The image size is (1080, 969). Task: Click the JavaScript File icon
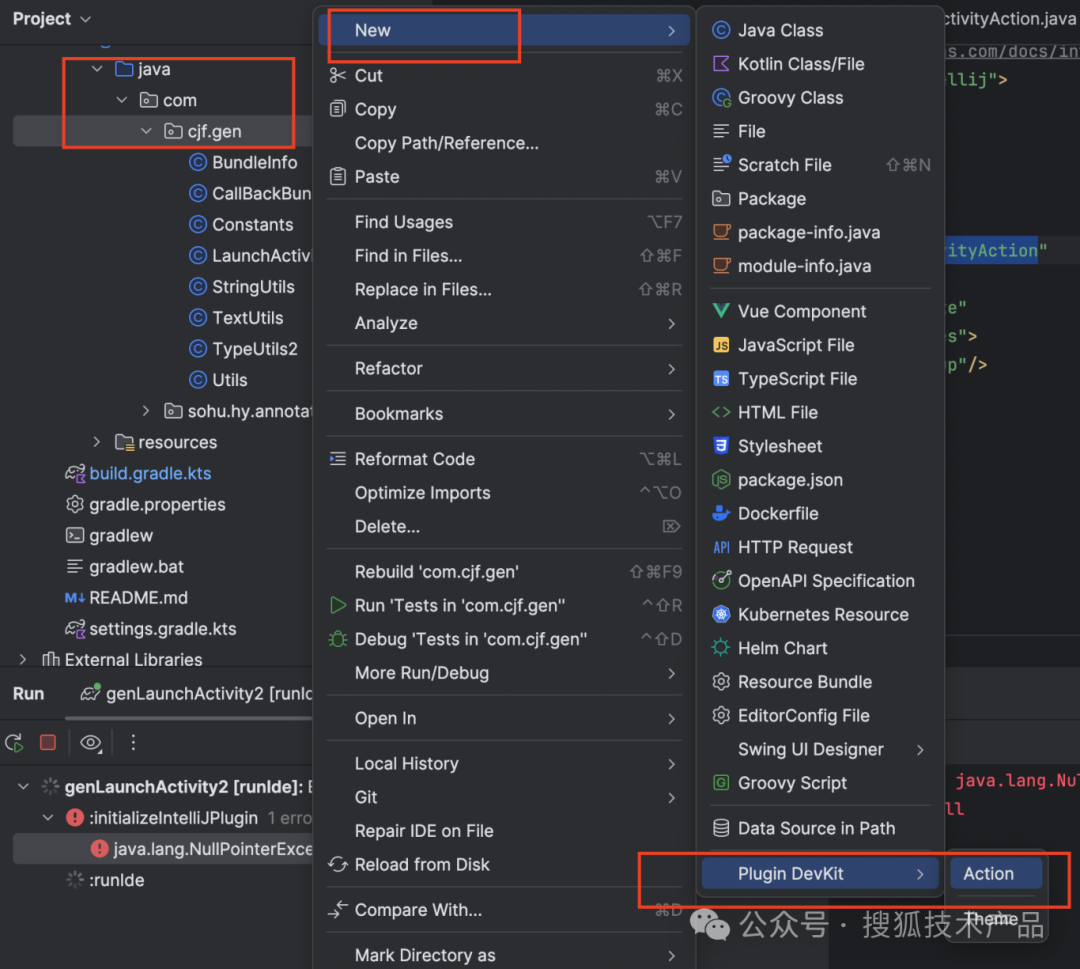(x=721, y=345)
